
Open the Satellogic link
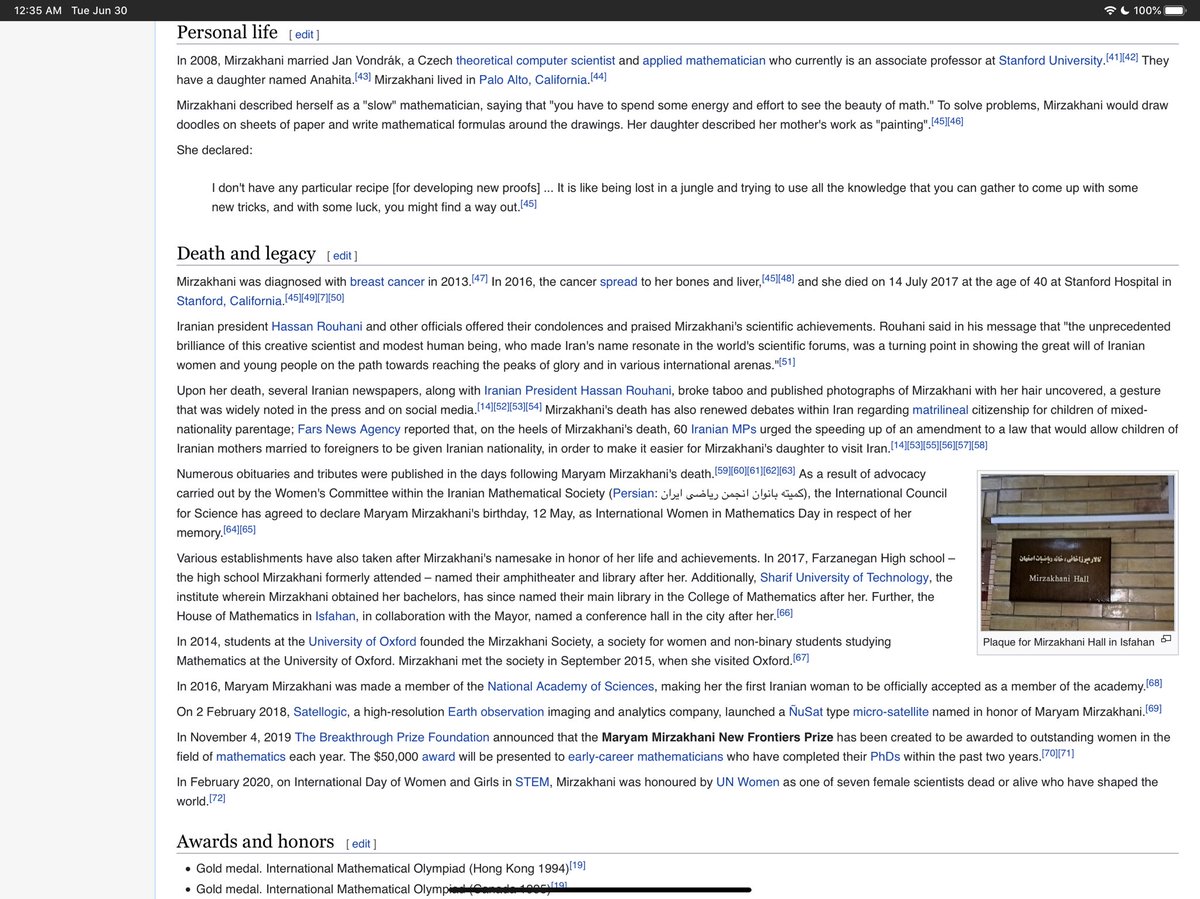tap(320, 712)
